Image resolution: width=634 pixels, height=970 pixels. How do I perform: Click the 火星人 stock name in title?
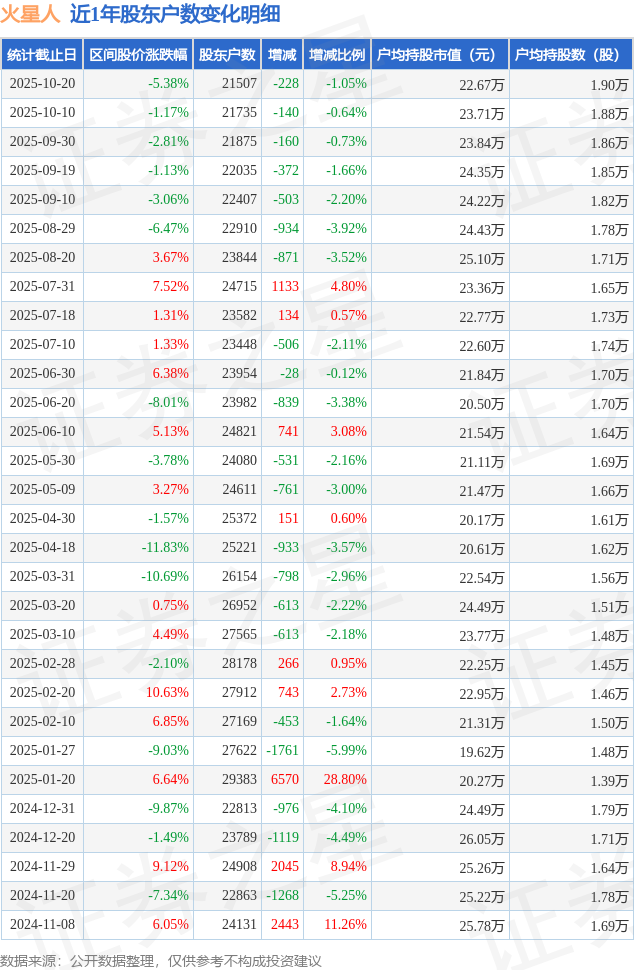click(x=30, y=14)
